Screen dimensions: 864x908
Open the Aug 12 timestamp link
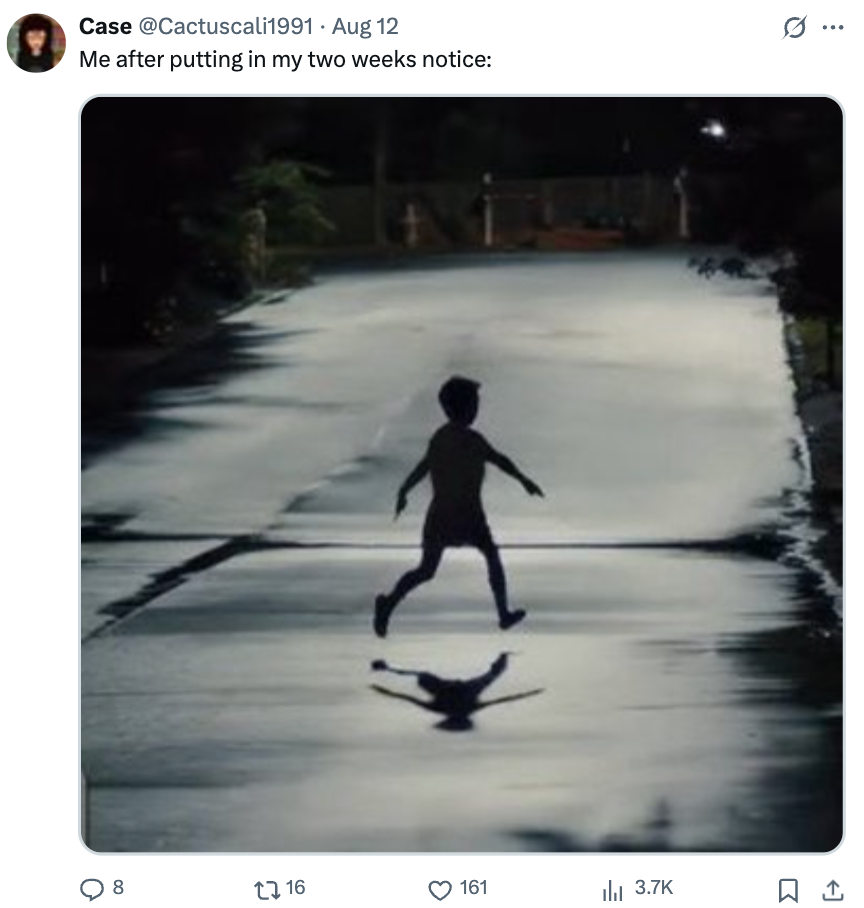[366, 26]
